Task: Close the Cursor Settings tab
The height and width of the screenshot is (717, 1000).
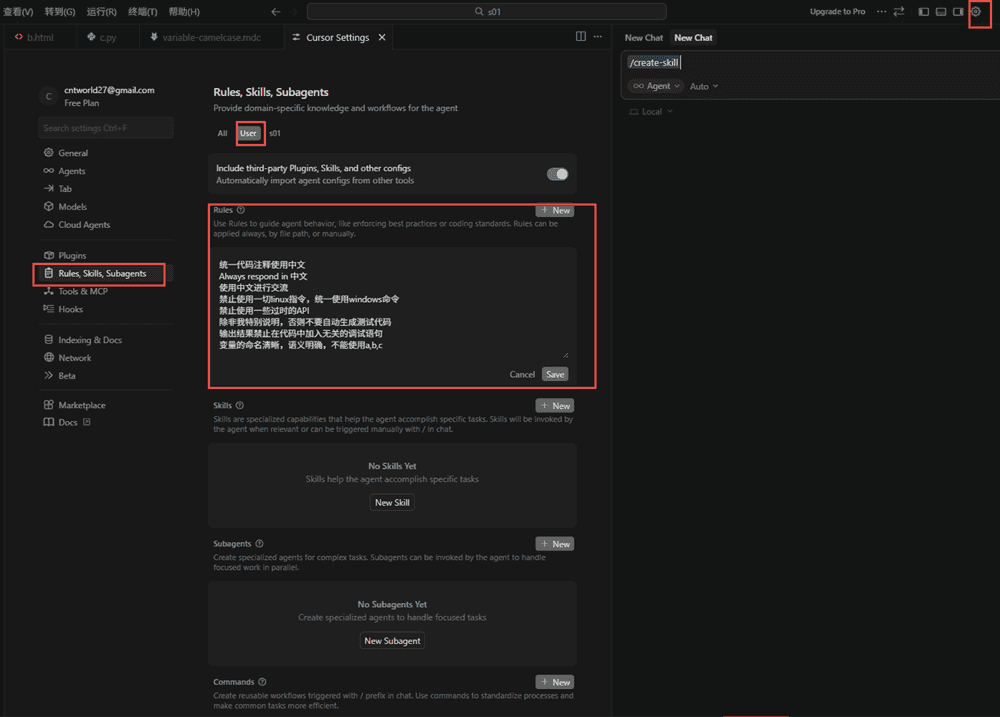Action: pos(381,38)
